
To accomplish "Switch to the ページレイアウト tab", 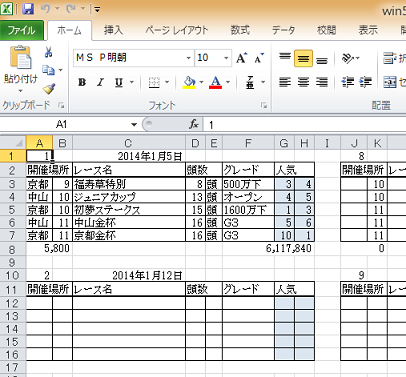I will pos(177,30).
